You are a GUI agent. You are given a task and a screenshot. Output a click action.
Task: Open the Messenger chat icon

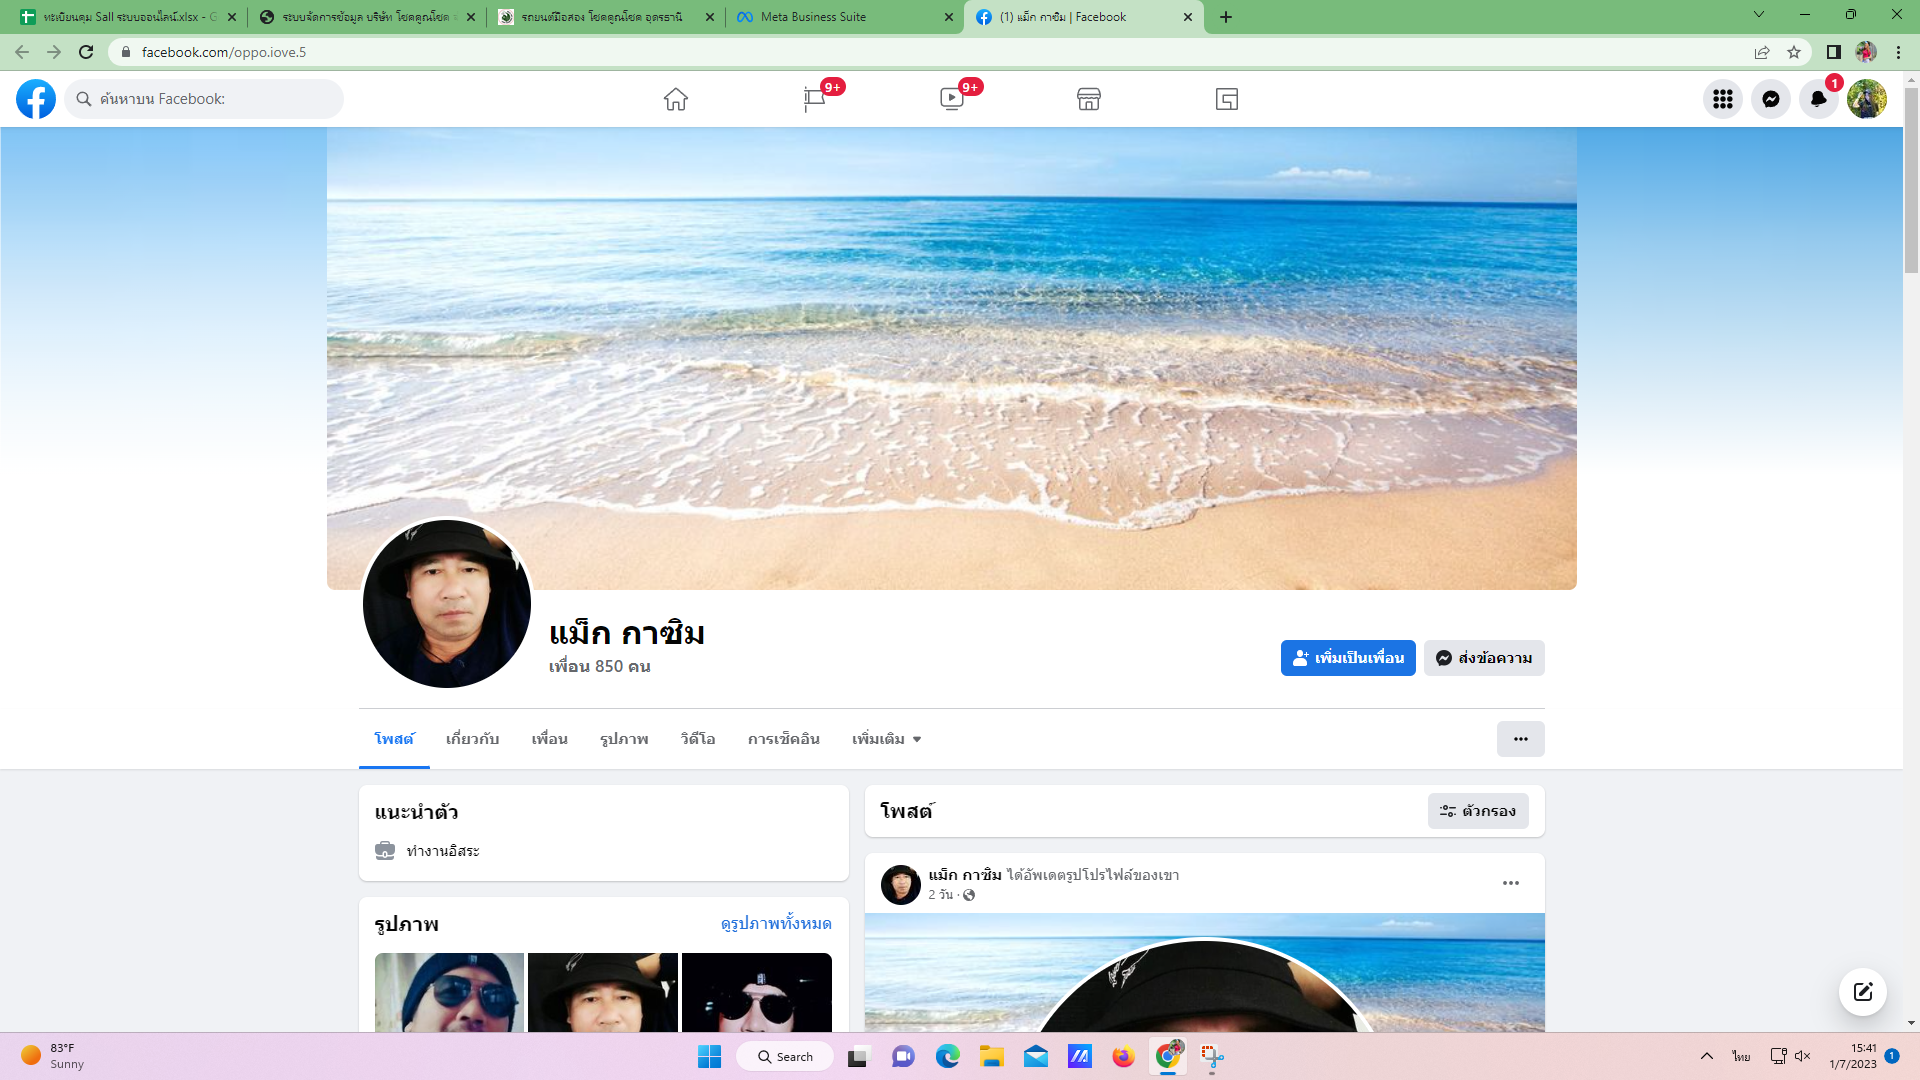pyautogui.click(x=1770, y=99)
